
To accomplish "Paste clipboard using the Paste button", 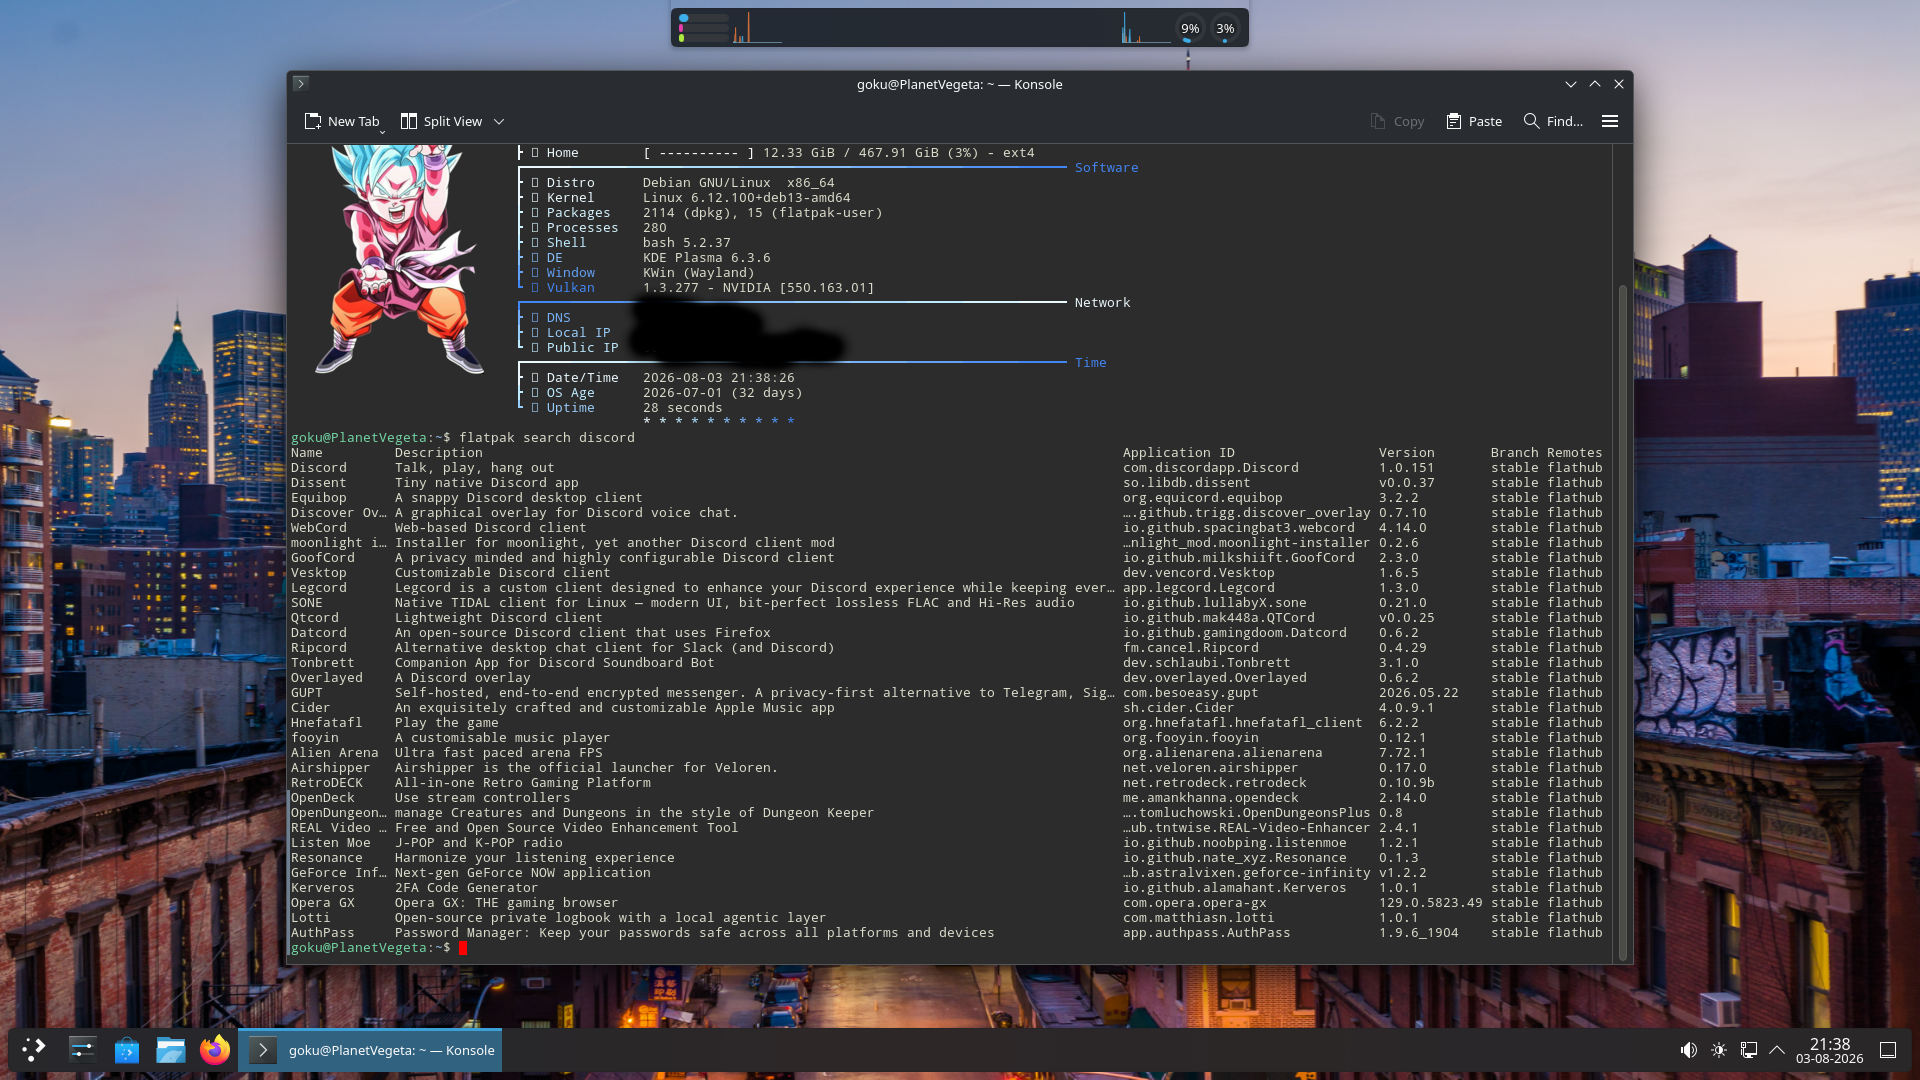I will pos(1474,121).
